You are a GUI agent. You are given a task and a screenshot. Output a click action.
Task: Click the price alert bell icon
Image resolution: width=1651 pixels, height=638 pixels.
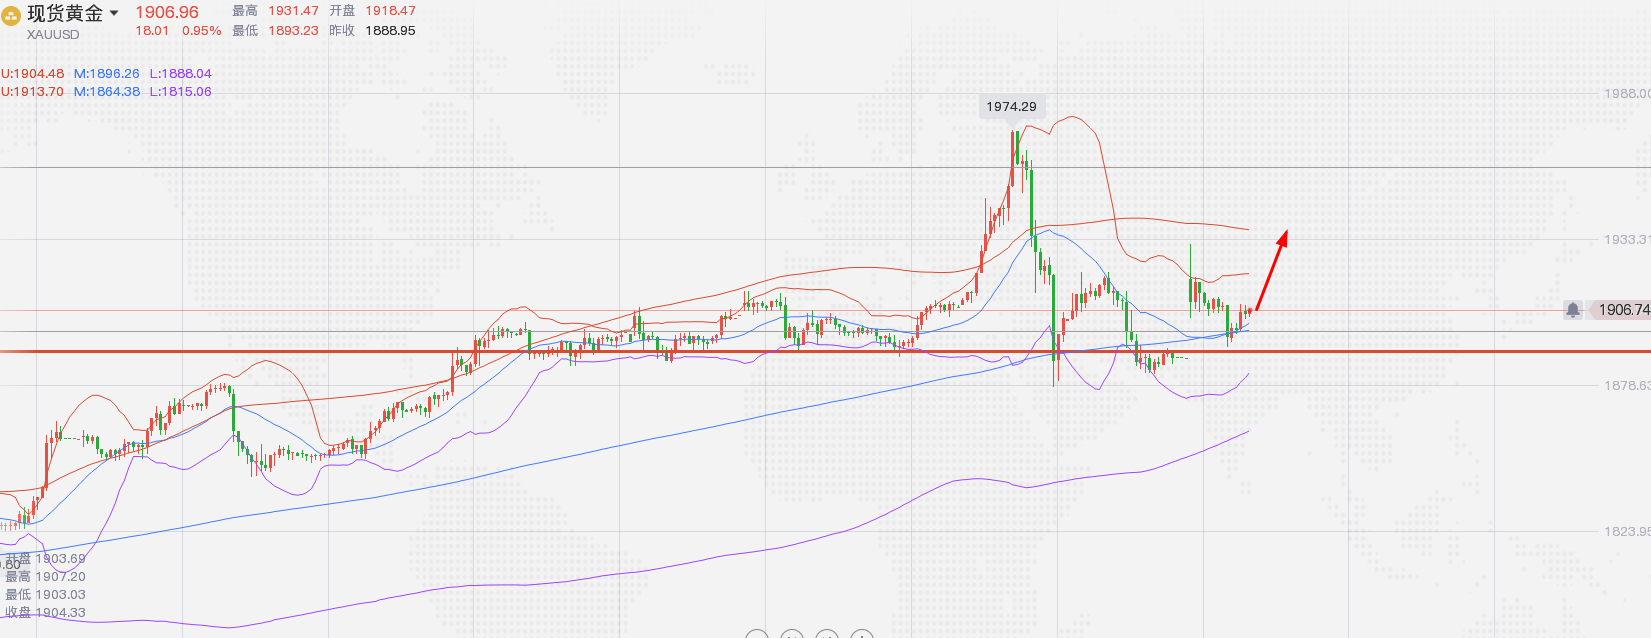pos(1573,310)
